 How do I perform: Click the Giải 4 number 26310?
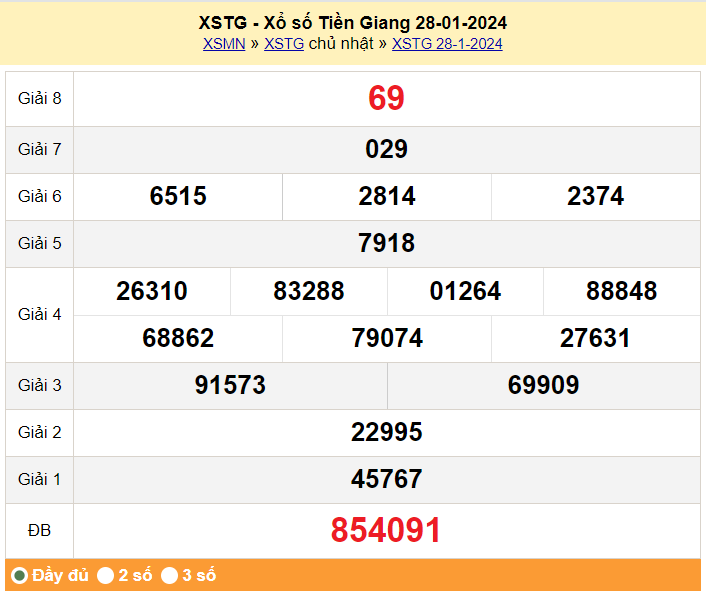(x=152, y=291)
